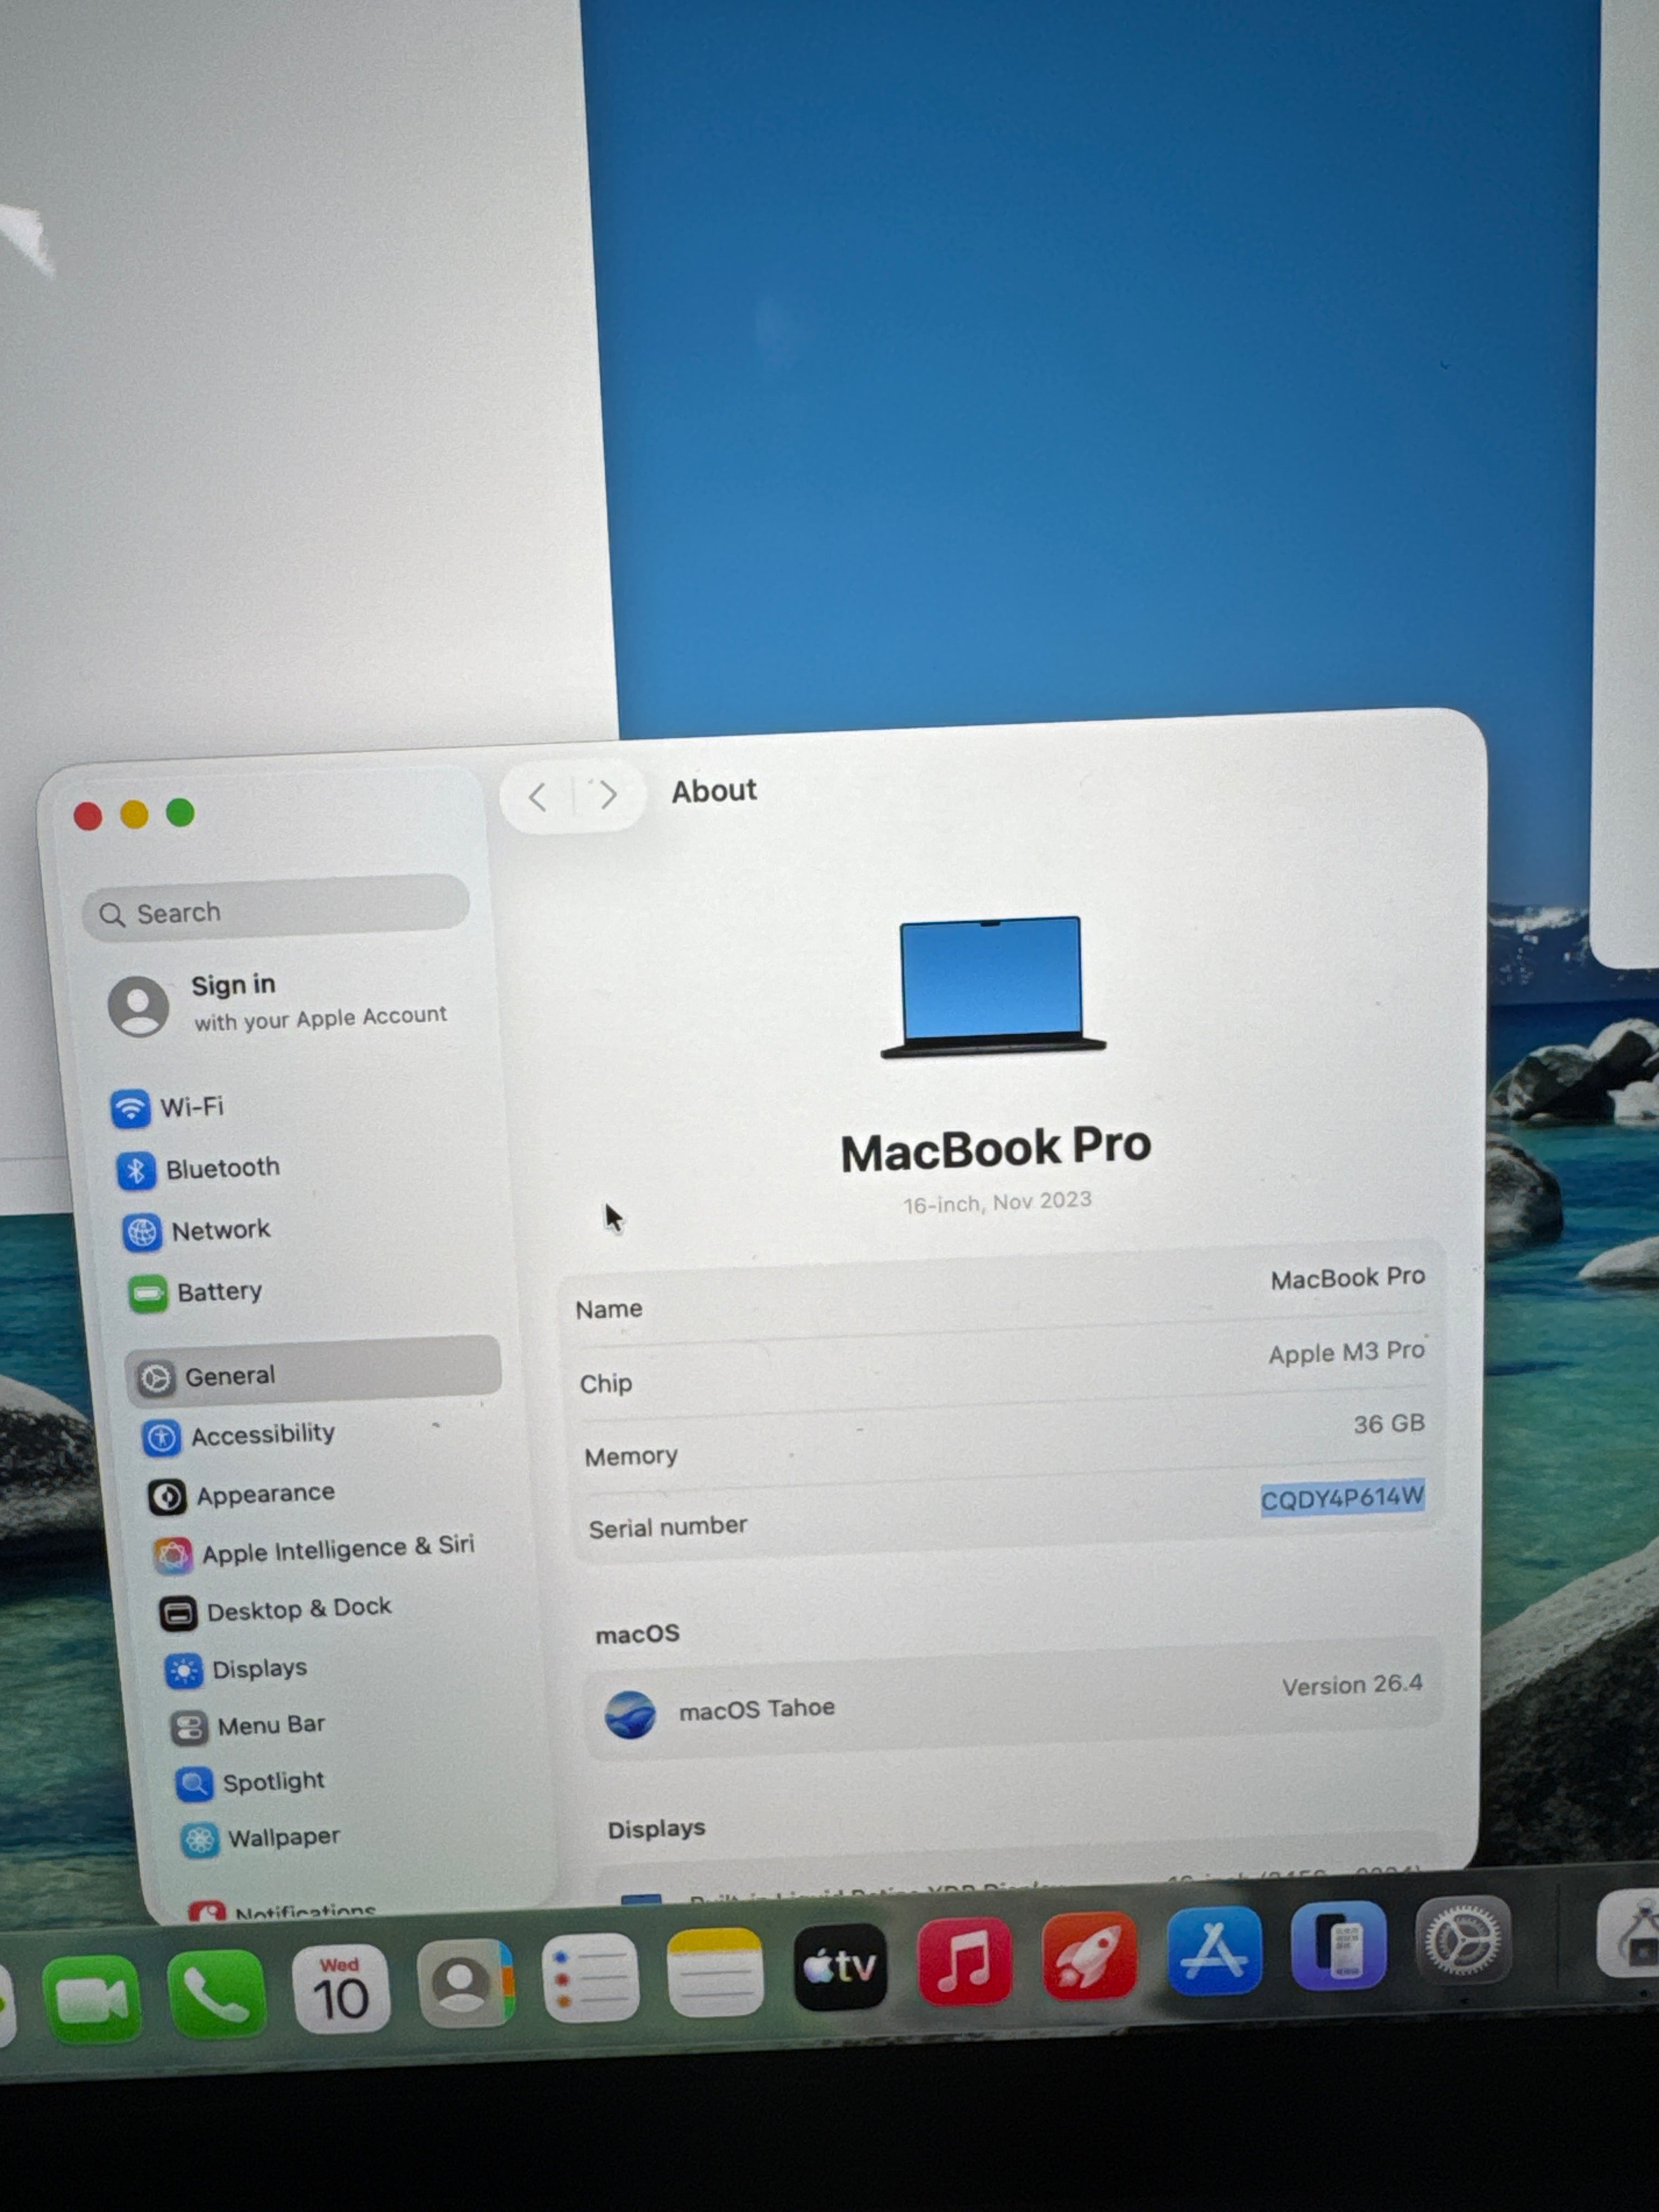Image resolution: width=1659 pixels, height=2212 pixels.
Task: Zoom the Settings window with green button
Action: (x=180, y=813)
